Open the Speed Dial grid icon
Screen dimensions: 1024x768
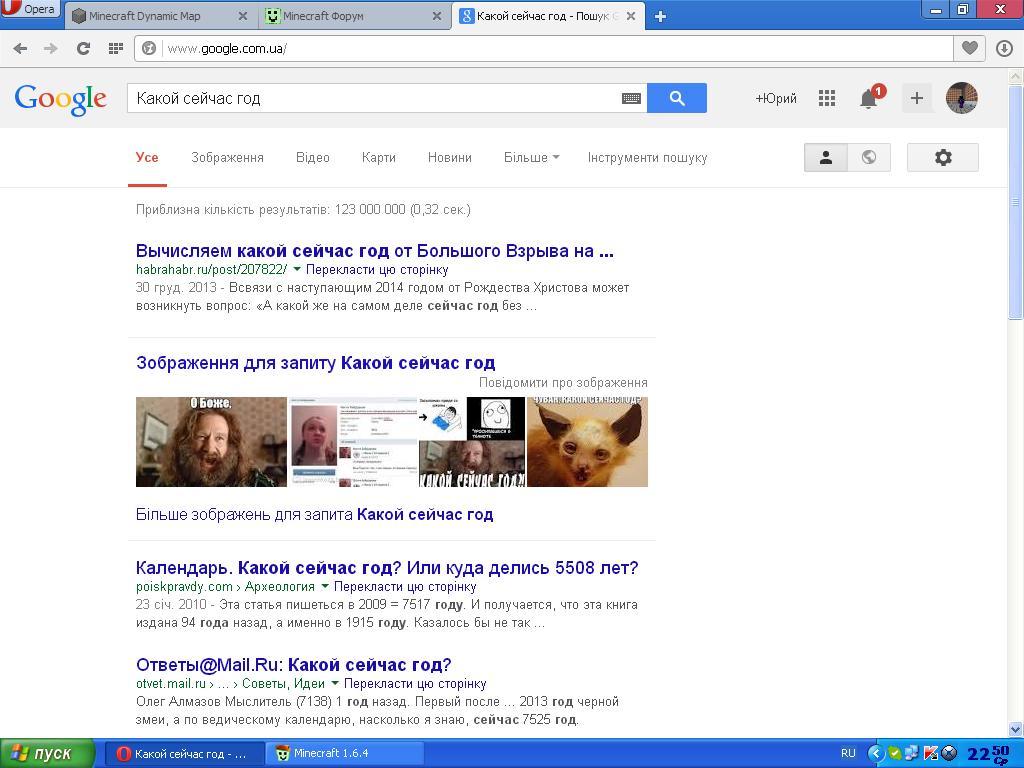click(116, 48)
